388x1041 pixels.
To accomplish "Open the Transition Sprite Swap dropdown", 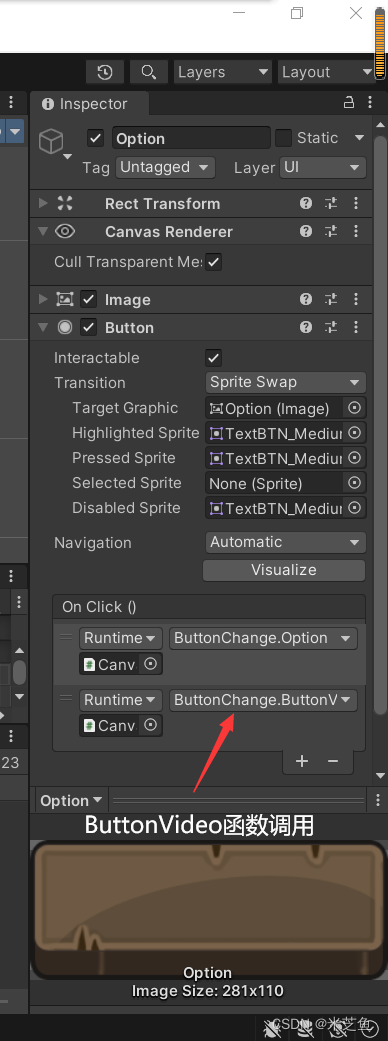I will click(x=286, y=382).
